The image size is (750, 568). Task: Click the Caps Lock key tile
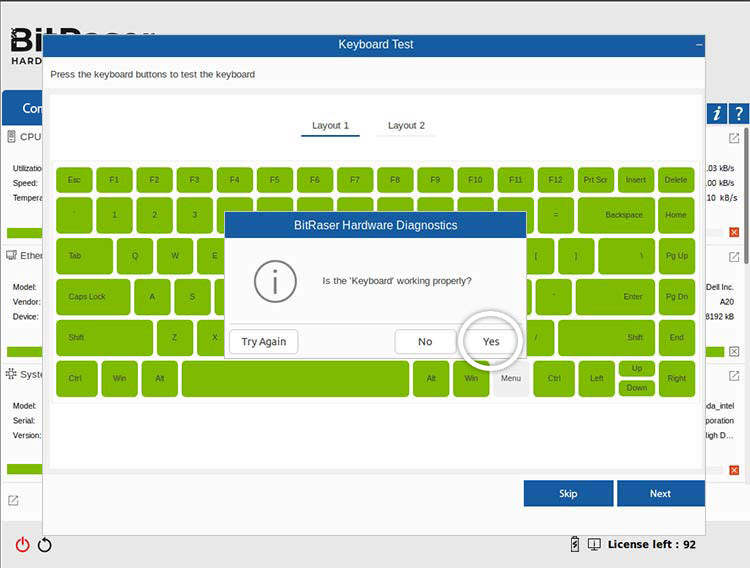coord(92,297)
